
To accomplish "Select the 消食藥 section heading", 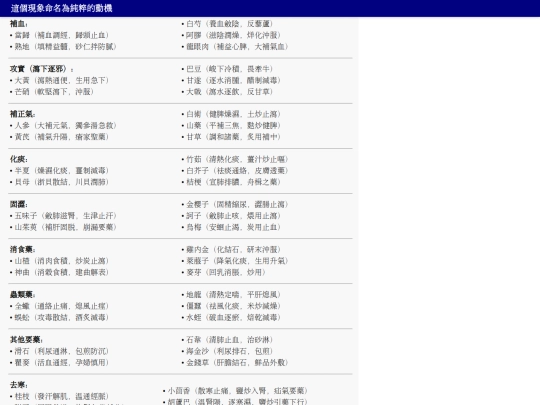I will click(x=22, y=249).
